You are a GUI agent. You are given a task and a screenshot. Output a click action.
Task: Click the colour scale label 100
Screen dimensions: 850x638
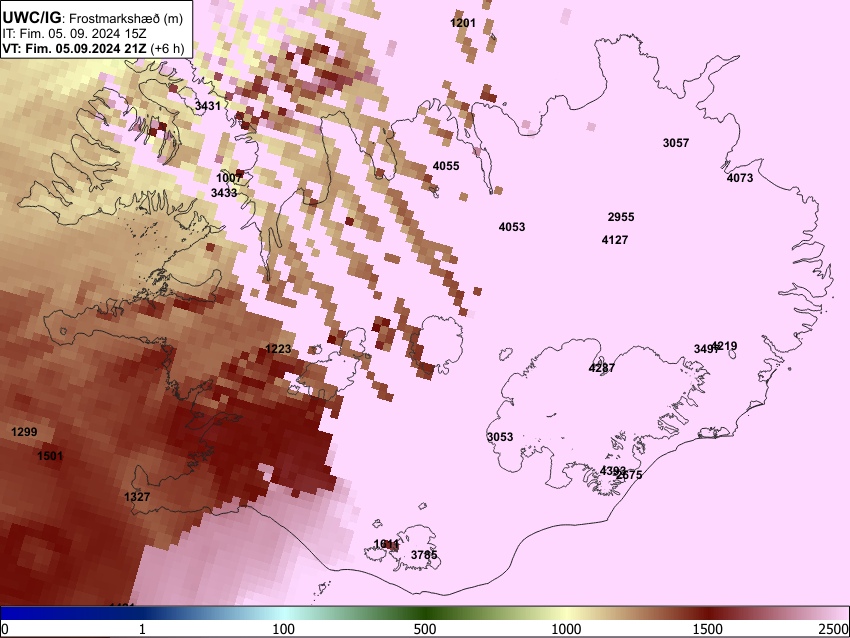click(x=284, y=629)
